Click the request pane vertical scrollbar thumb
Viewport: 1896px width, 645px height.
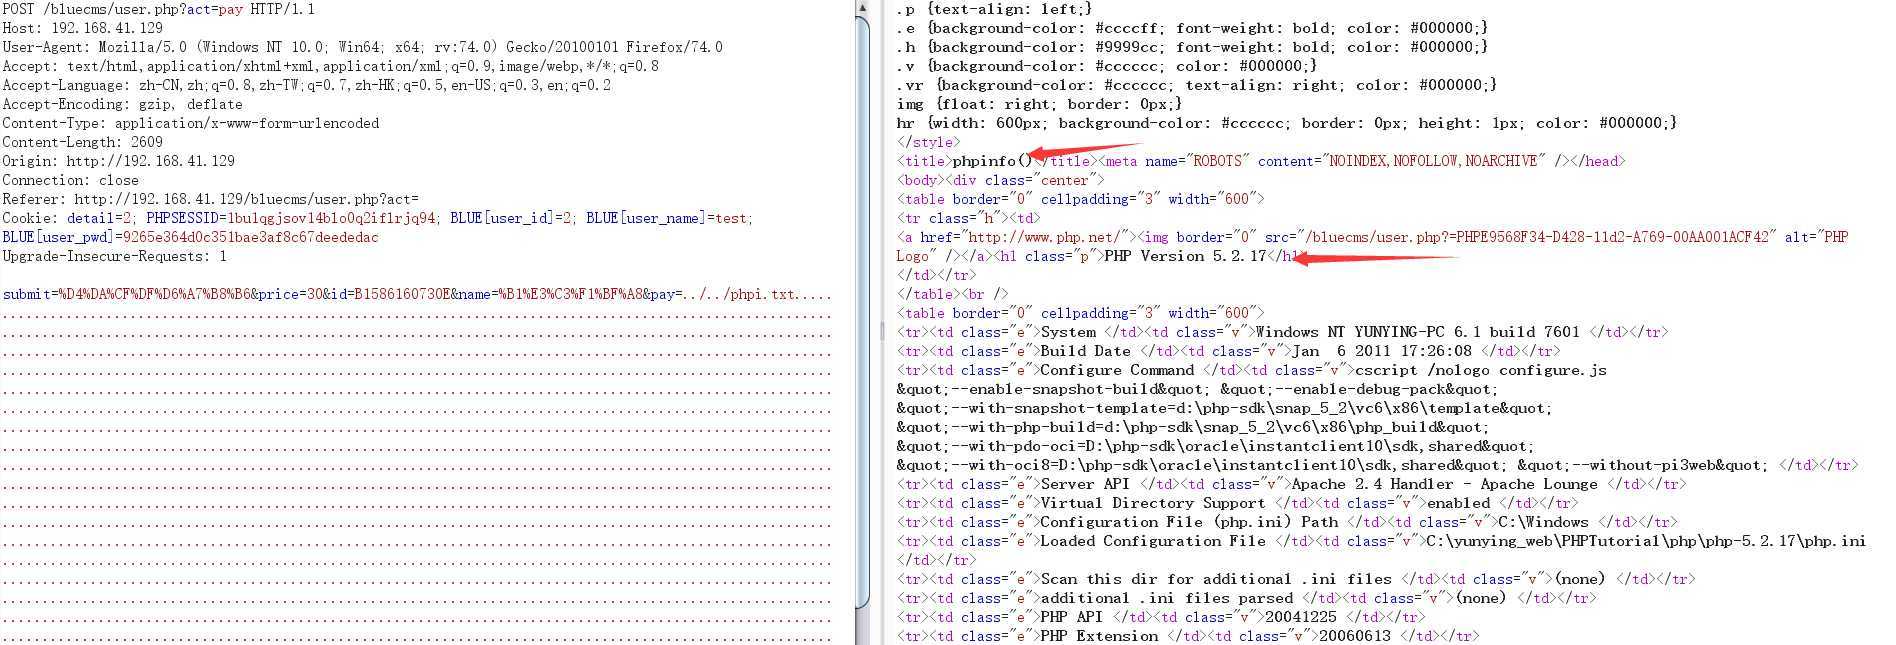tap(863, 314)
